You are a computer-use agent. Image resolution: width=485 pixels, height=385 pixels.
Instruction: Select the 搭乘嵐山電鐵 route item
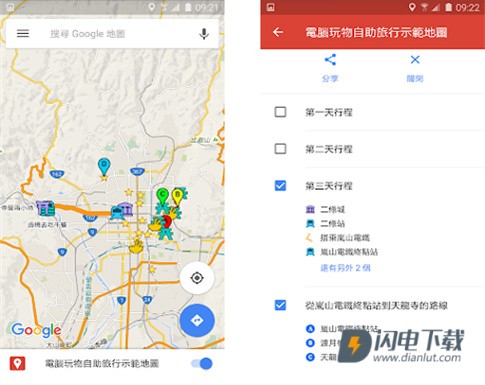[338, 238]
